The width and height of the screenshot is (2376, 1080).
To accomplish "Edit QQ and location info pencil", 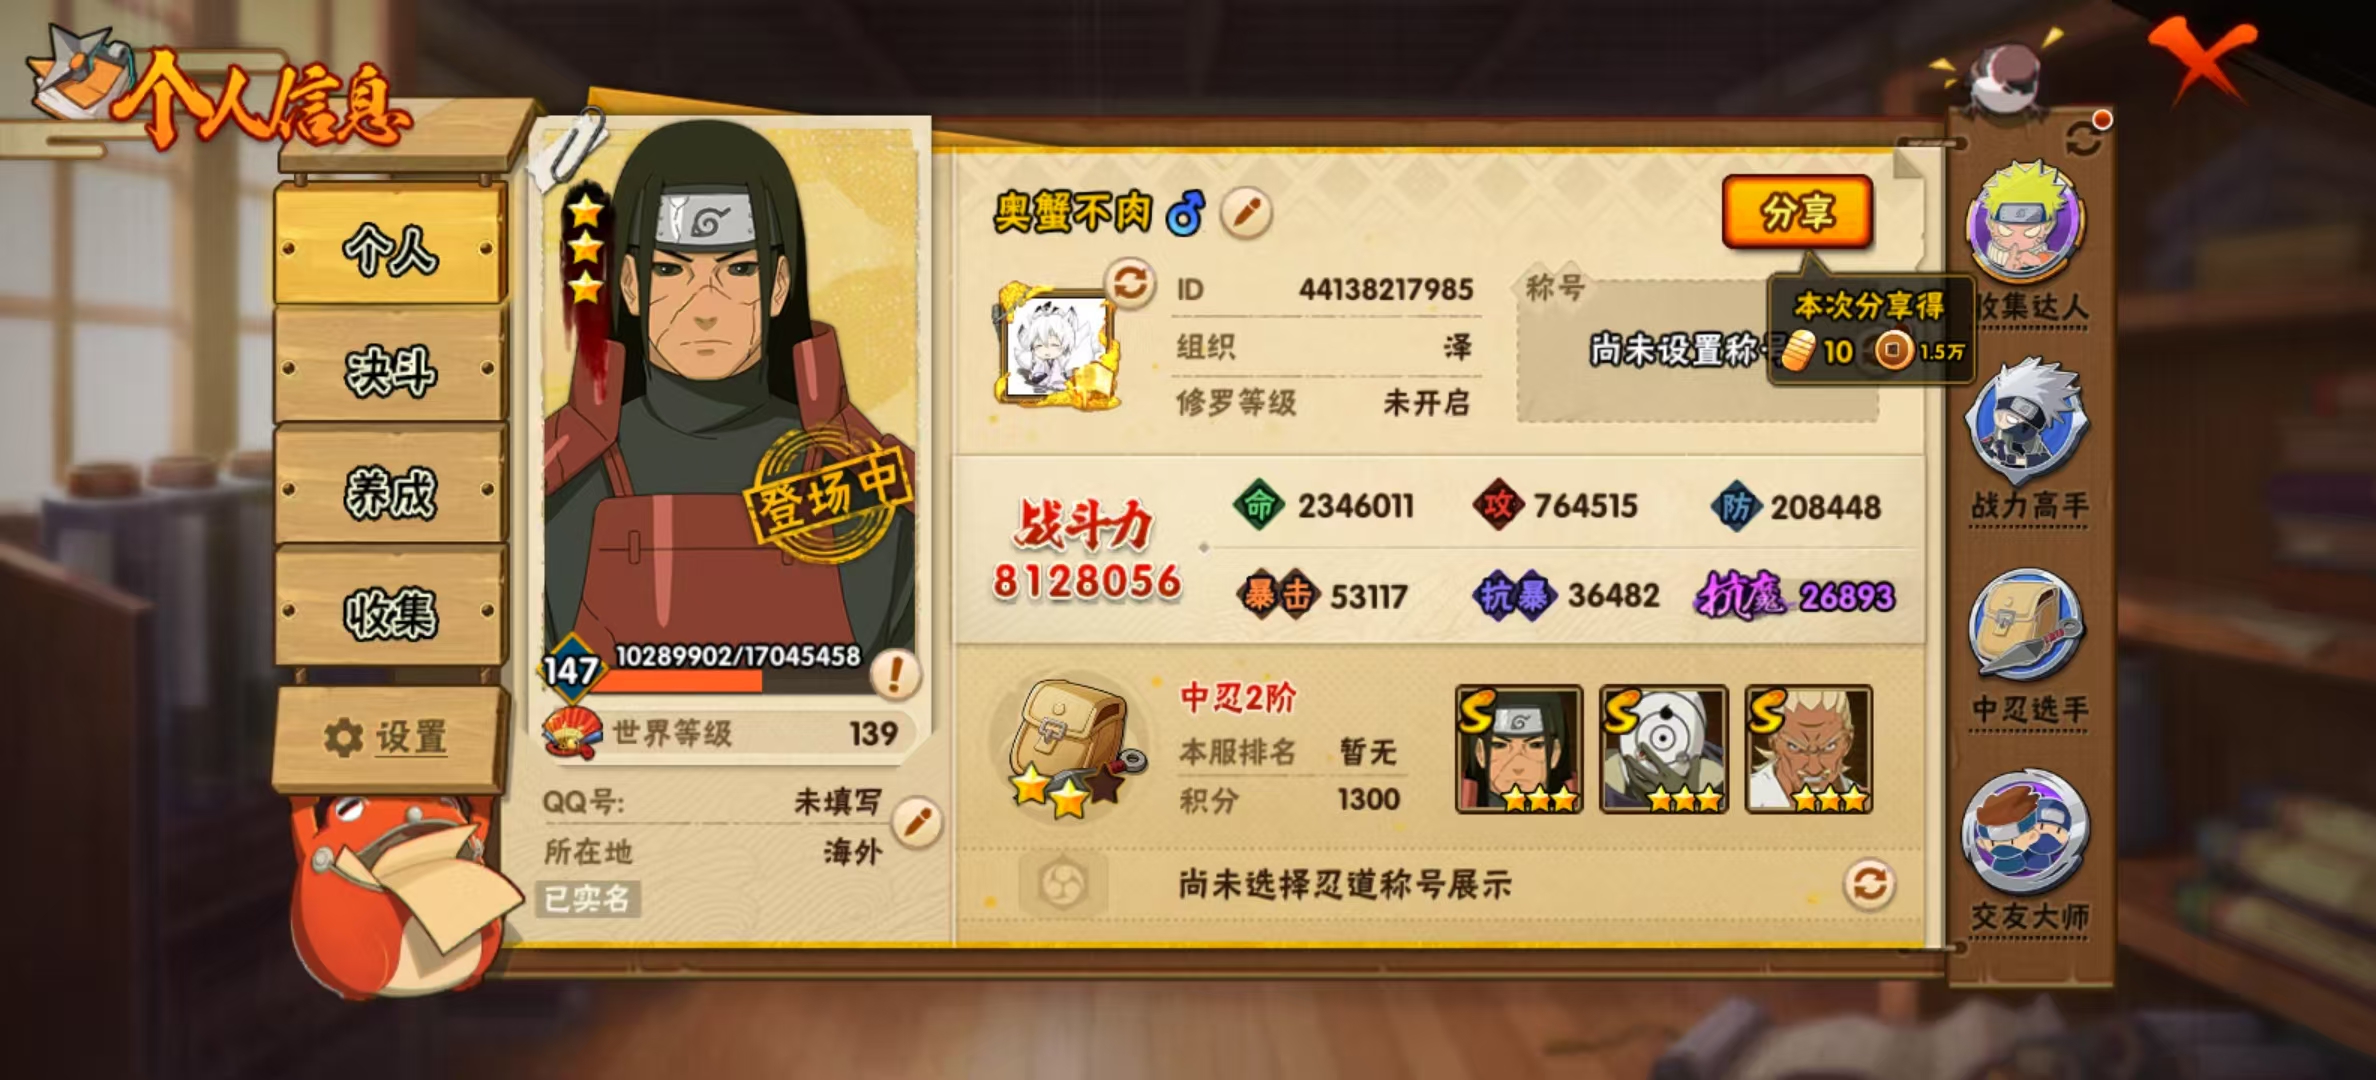I will tap(916, 822).
